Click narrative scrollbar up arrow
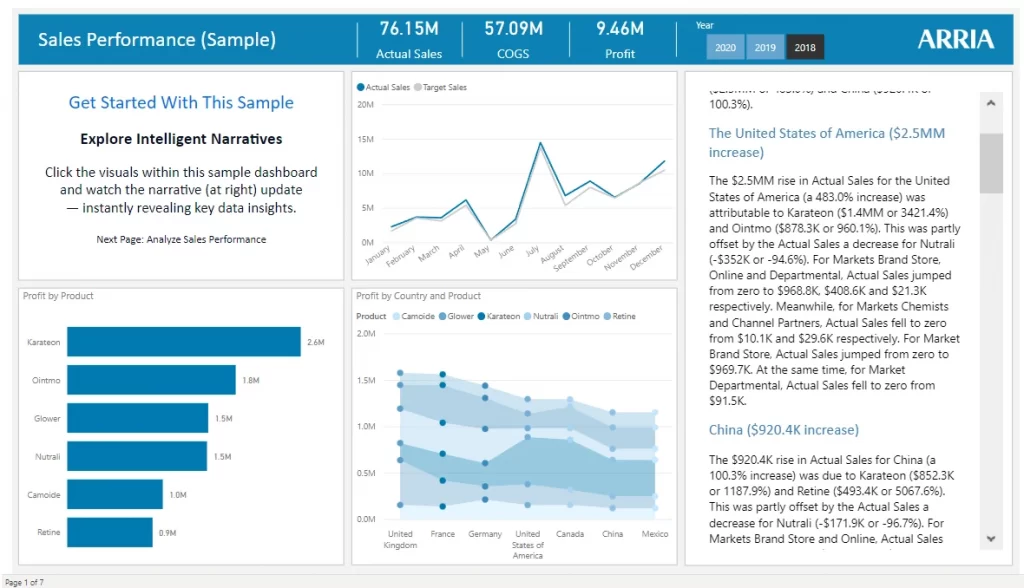 tap(991, 103)
